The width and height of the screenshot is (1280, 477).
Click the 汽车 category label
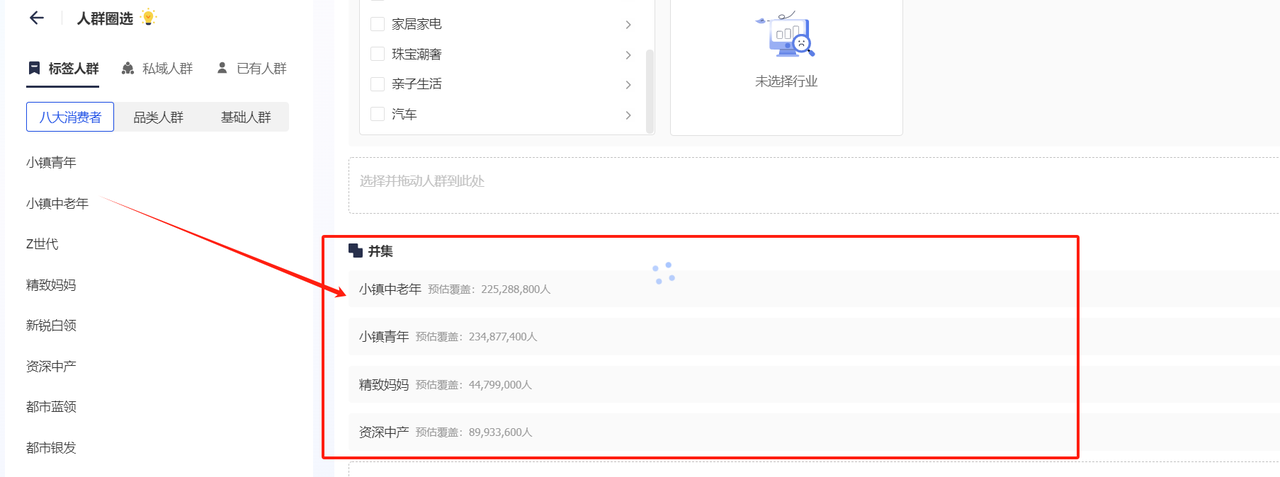405,115
